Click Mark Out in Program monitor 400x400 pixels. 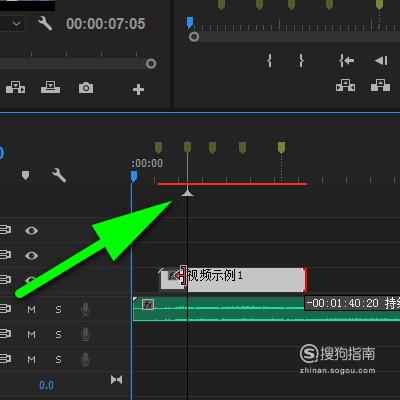click(301, 61)
